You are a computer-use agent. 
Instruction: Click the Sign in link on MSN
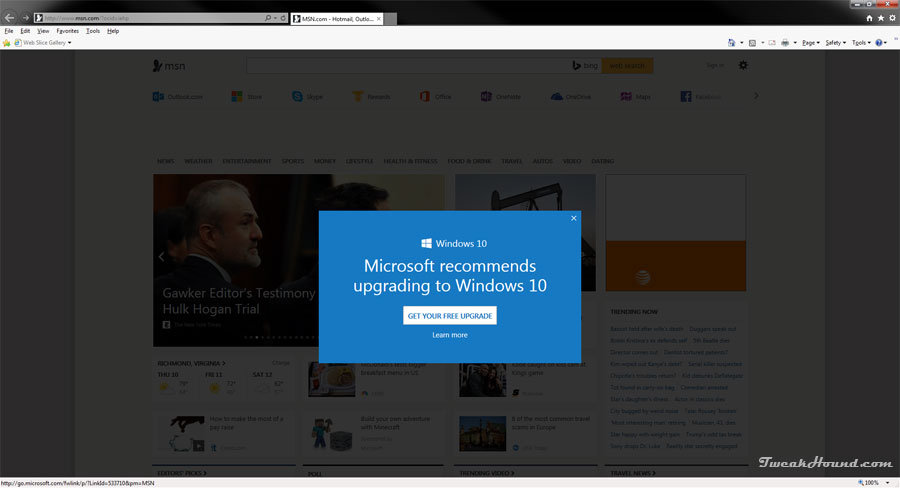point(715,65)
